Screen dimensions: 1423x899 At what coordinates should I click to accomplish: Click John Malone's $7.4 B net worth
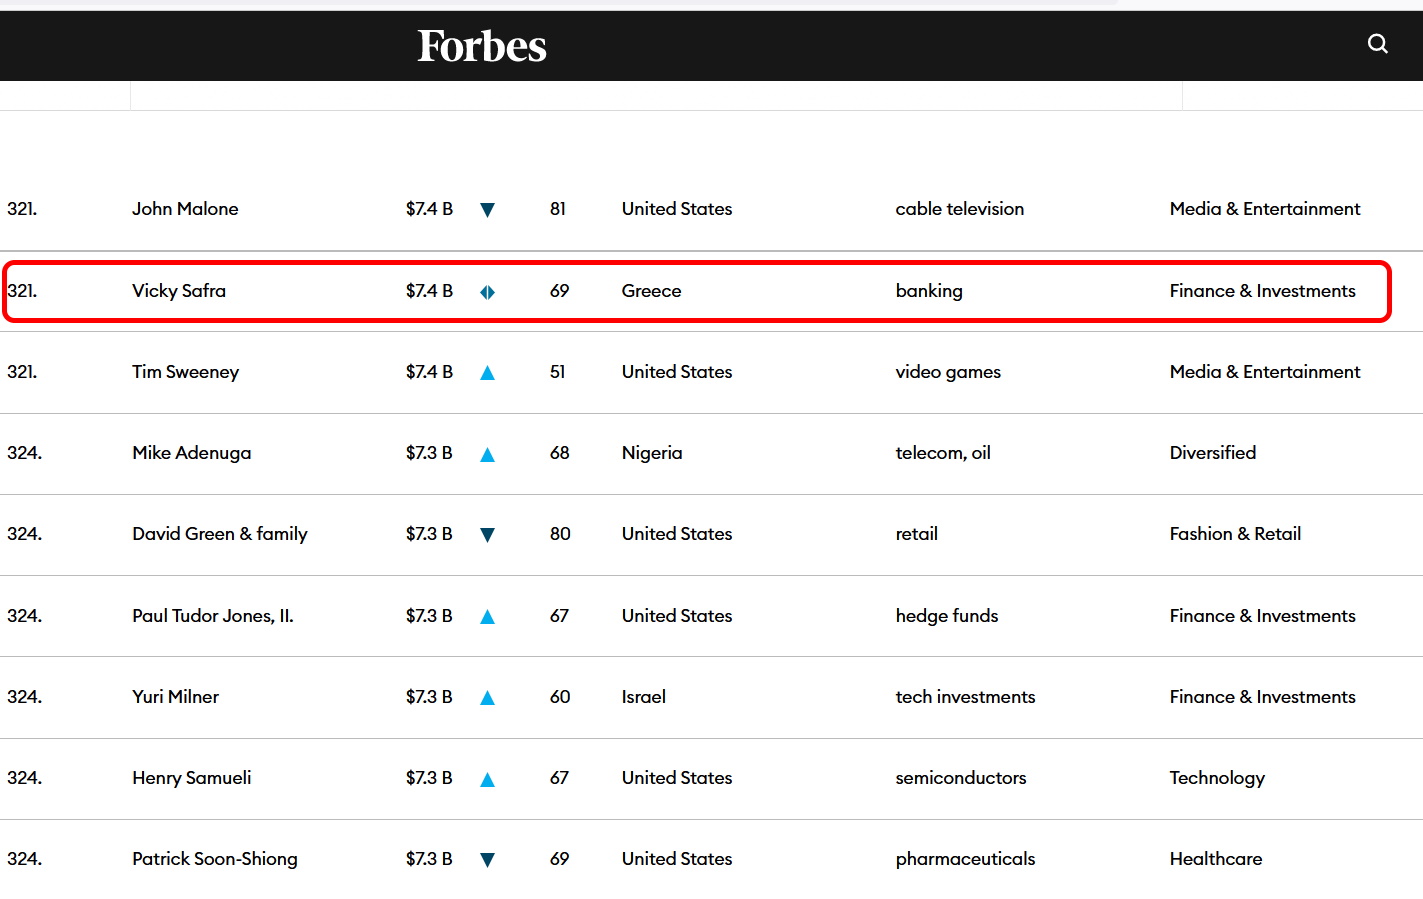tap(429, 209)
